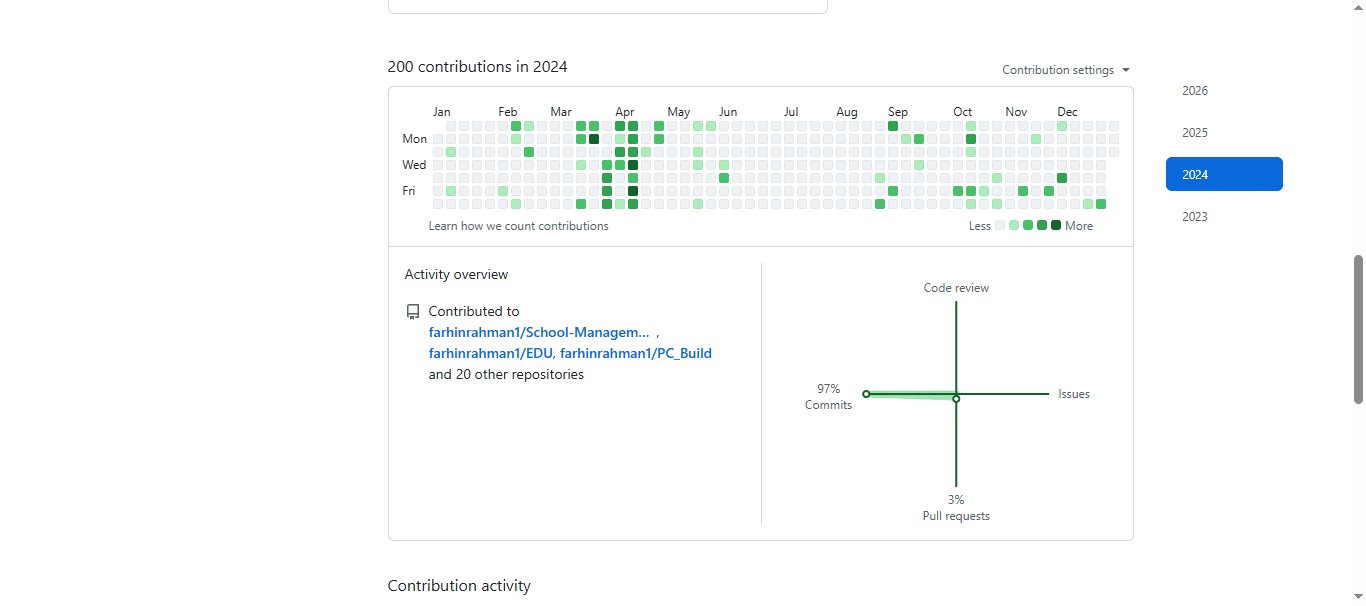
Task: Switch to the 2023 contributions view
Action: click(x=1194, y=216)
